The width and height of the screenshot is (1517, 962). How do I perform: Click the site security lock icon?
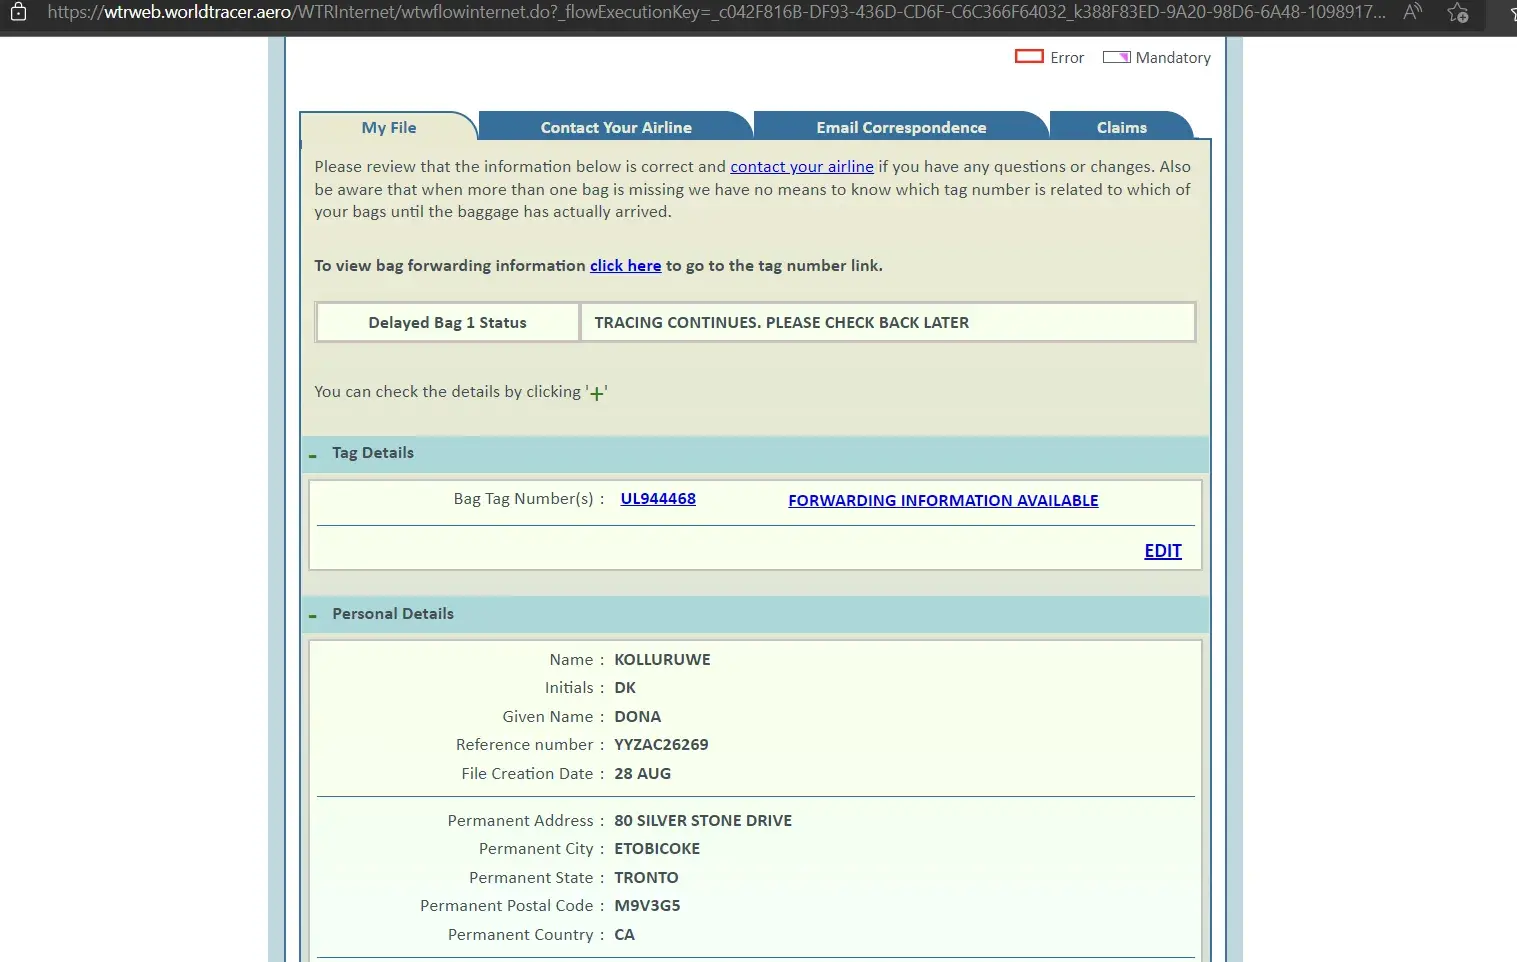tap(18, 13)
